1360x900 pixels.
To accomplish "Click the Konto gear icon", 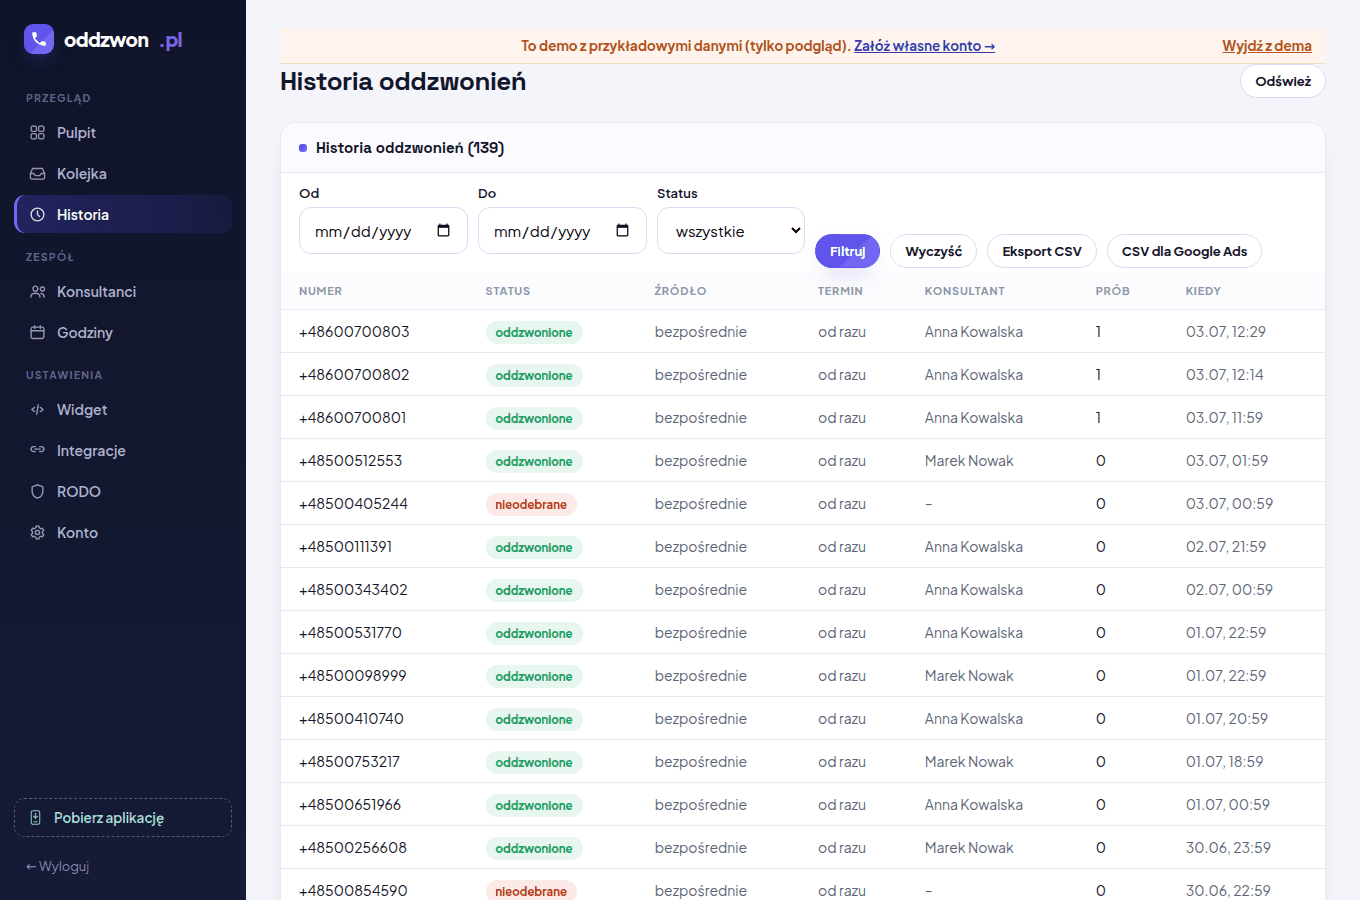I will pyautogui.click(x=37, y=533).
